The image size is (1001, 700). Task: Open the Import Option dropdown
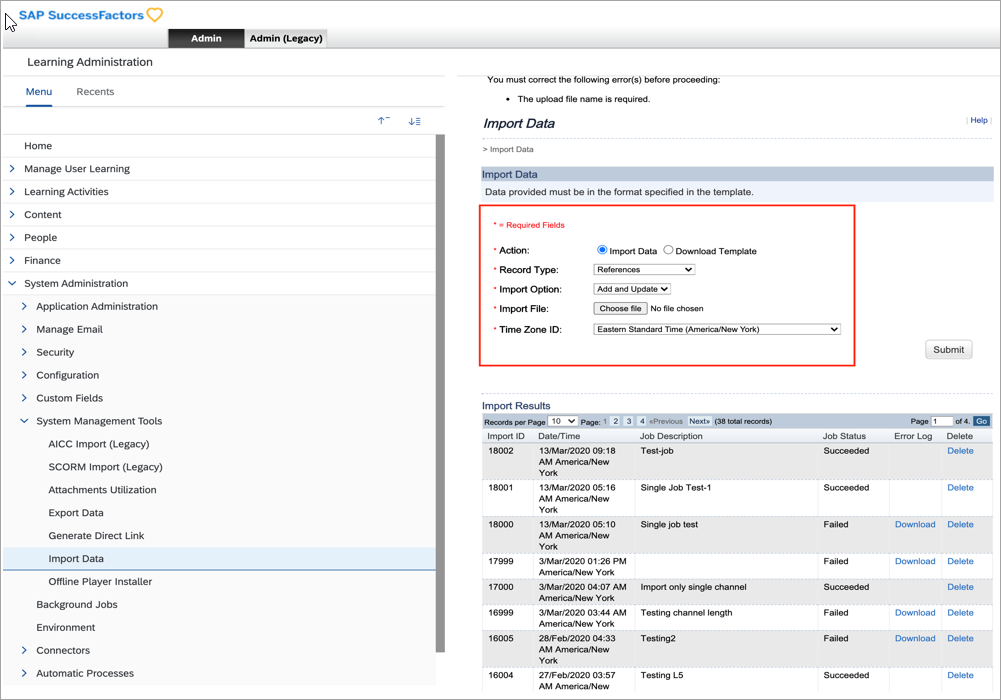pos(631,288)
